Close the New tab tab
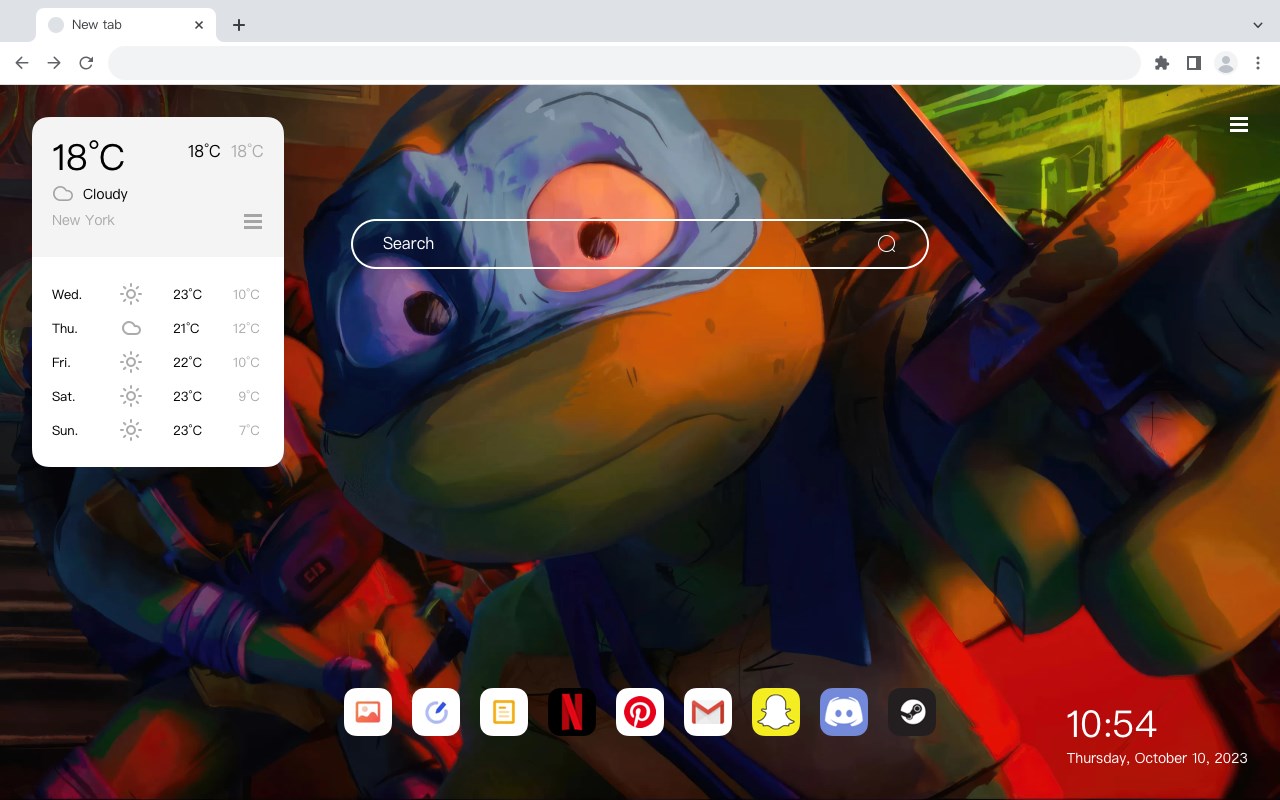 pyautogui.click(x=200, y=25)
